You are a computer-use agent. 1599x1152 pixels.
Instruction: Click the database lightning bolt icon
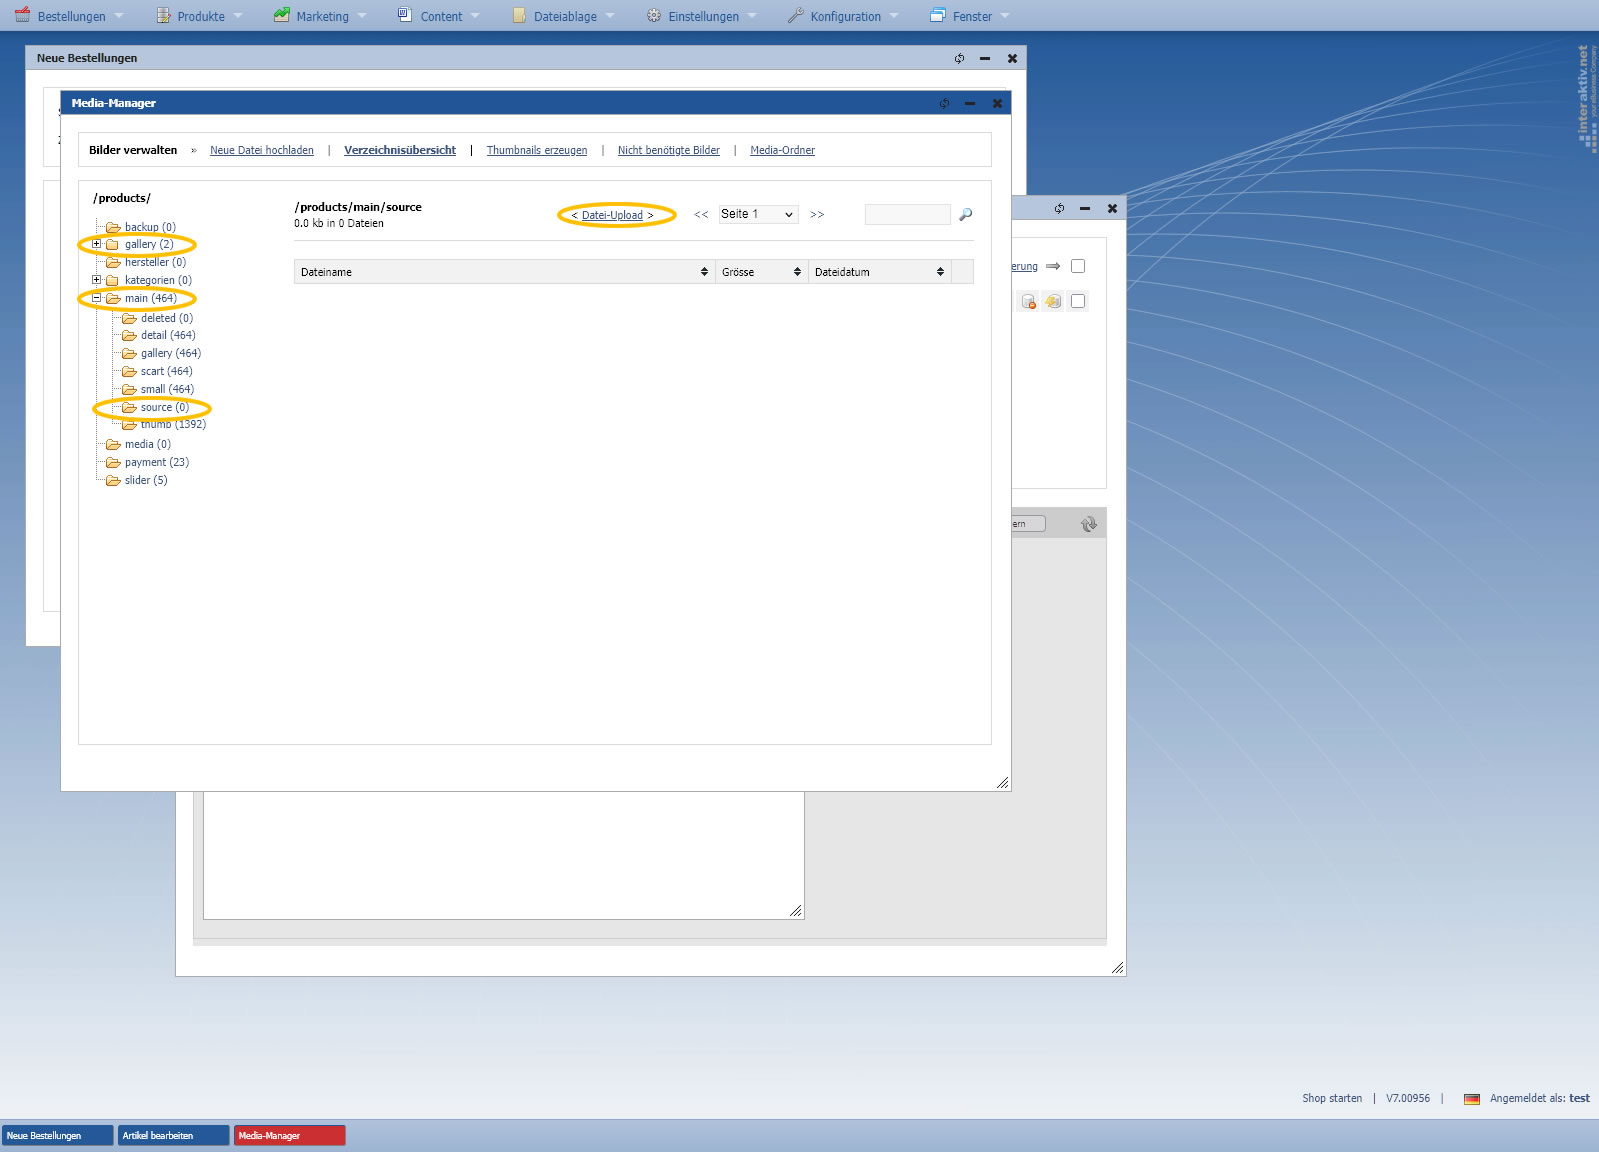(x=1053, y=301)
